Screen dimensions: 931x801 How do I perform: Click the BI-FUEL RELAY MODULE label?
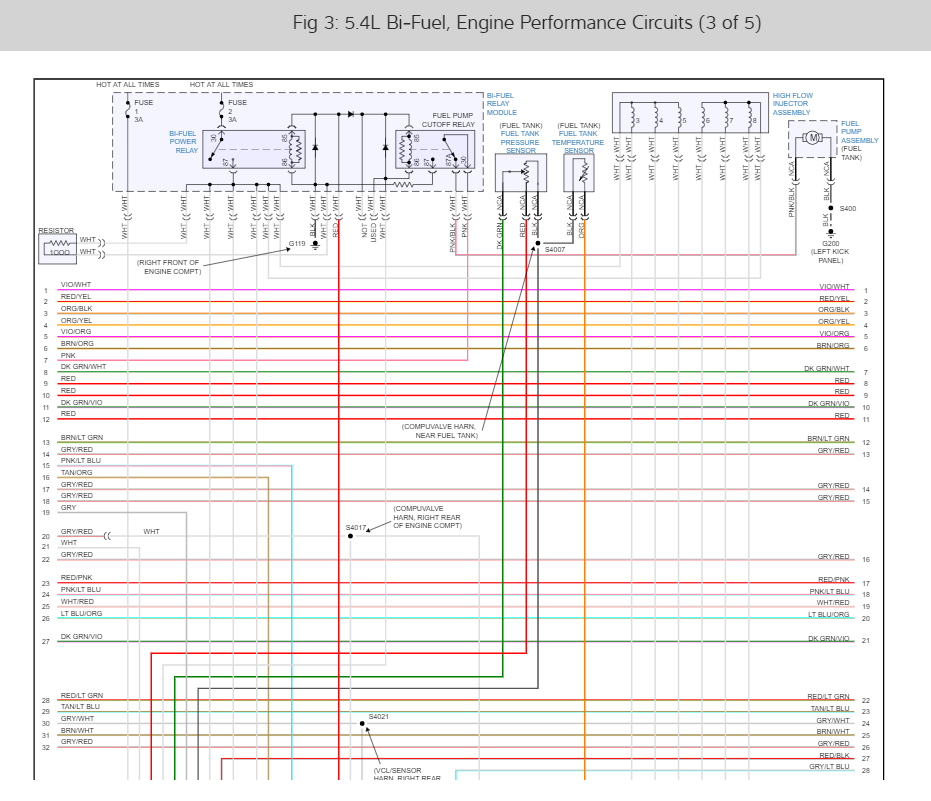[x=501, y=104]
